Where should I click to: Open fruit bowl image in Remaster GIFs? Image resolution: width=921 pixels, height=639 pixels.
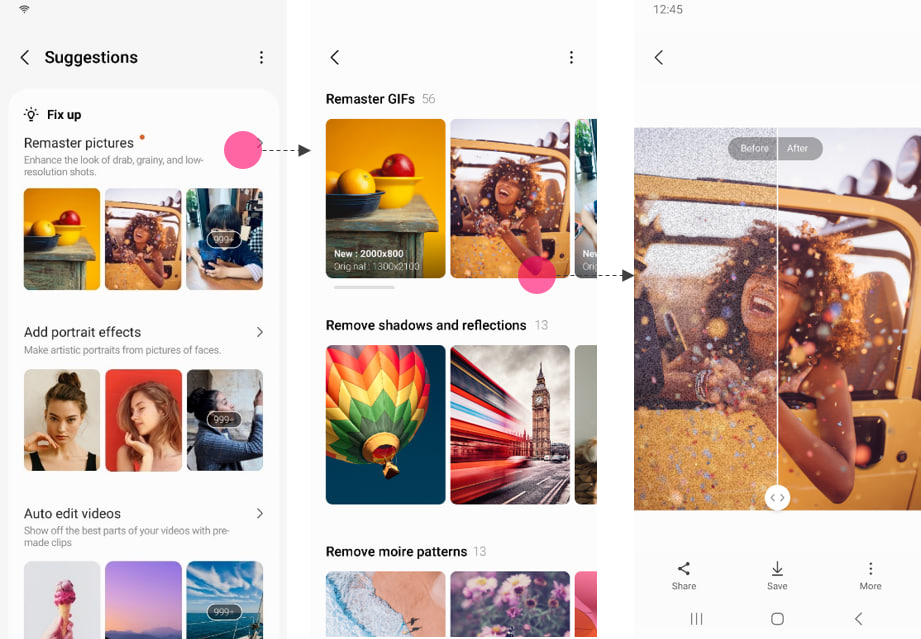[x=385, y=199]
